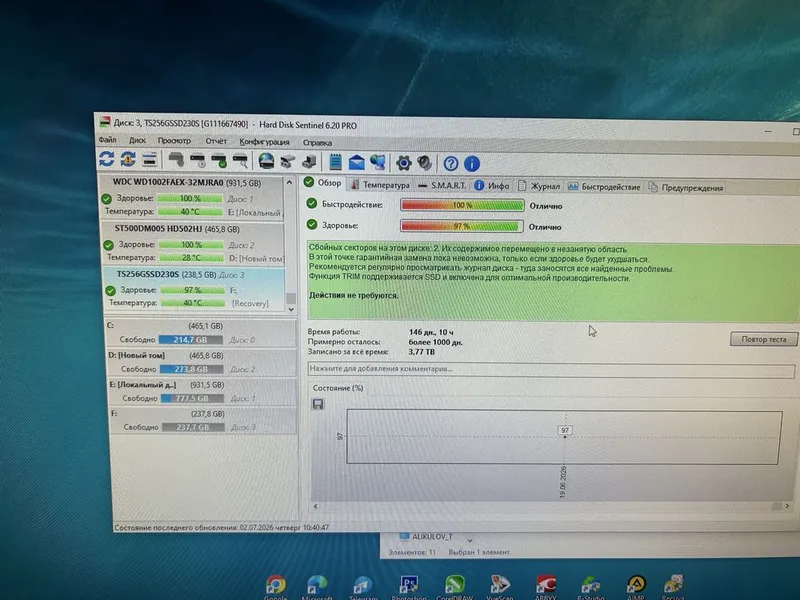
Task: Switch to the S.M.A.R.T. tab
Action: [442, 186]
